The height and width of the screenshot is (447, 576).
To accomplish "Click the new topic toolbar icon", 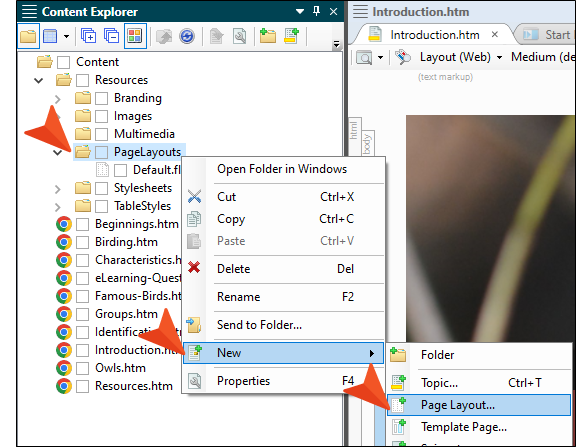I will [x=291, y=36].
